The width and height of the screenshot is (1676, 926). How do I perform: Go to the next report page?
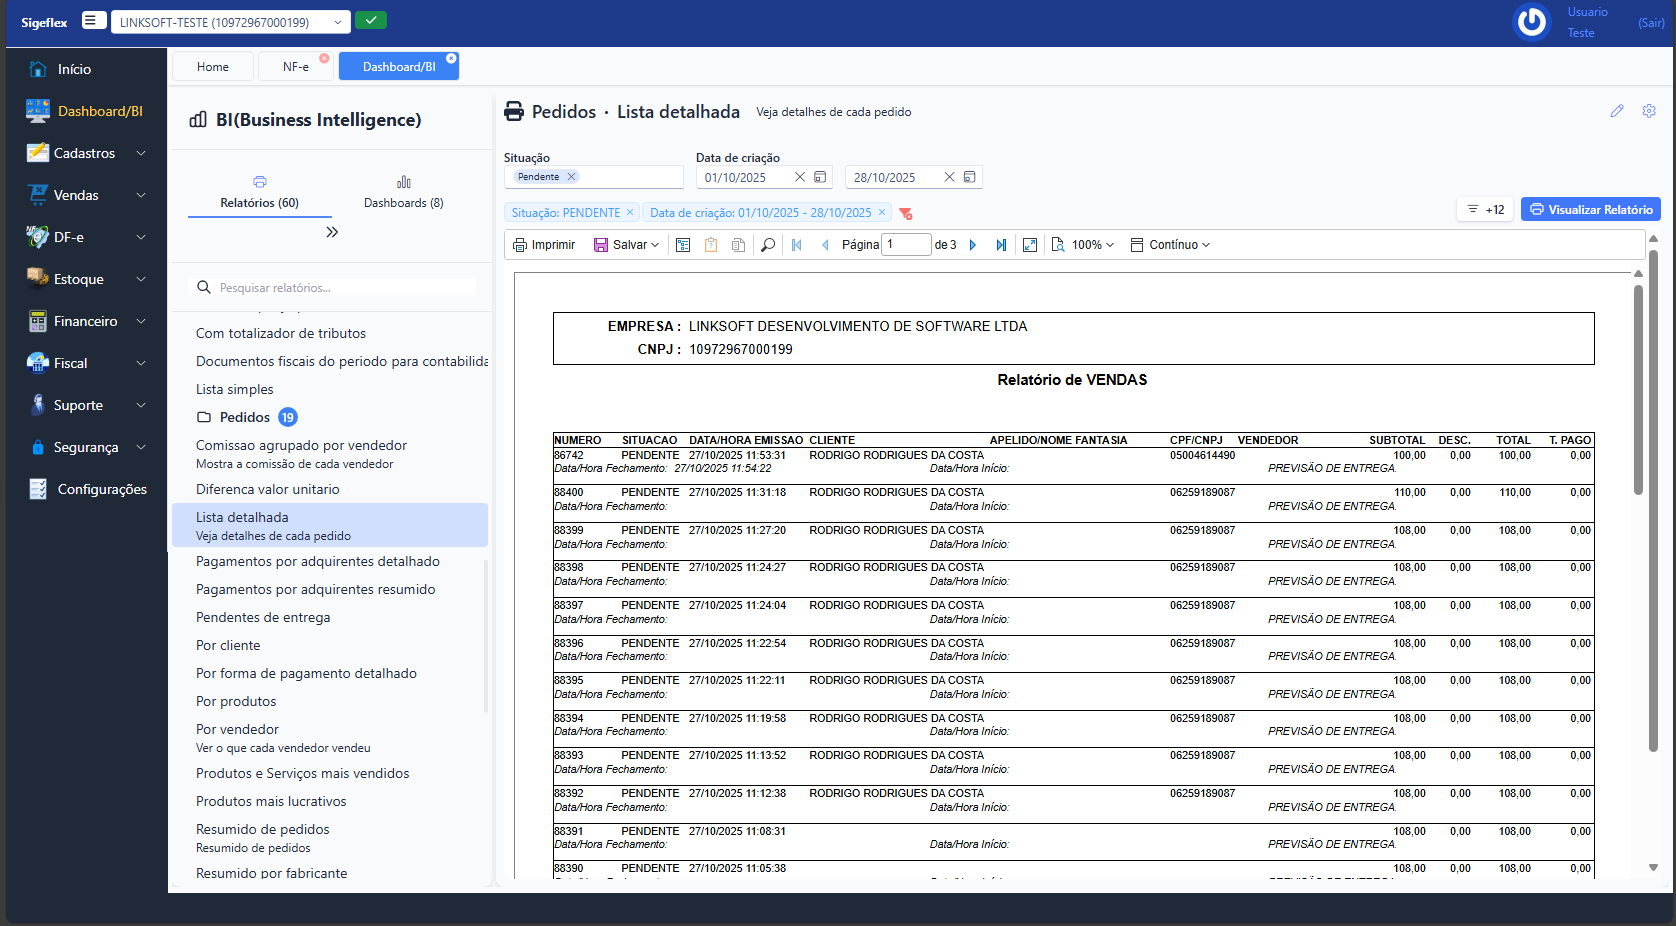[x=973, y=245]
